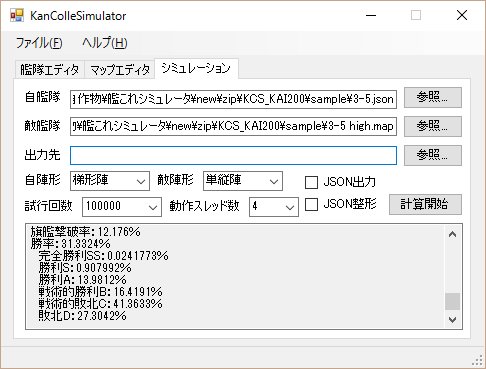Click the KanColleSimulator app icon in title bar
486x369 pixels.
click(17, 15)
